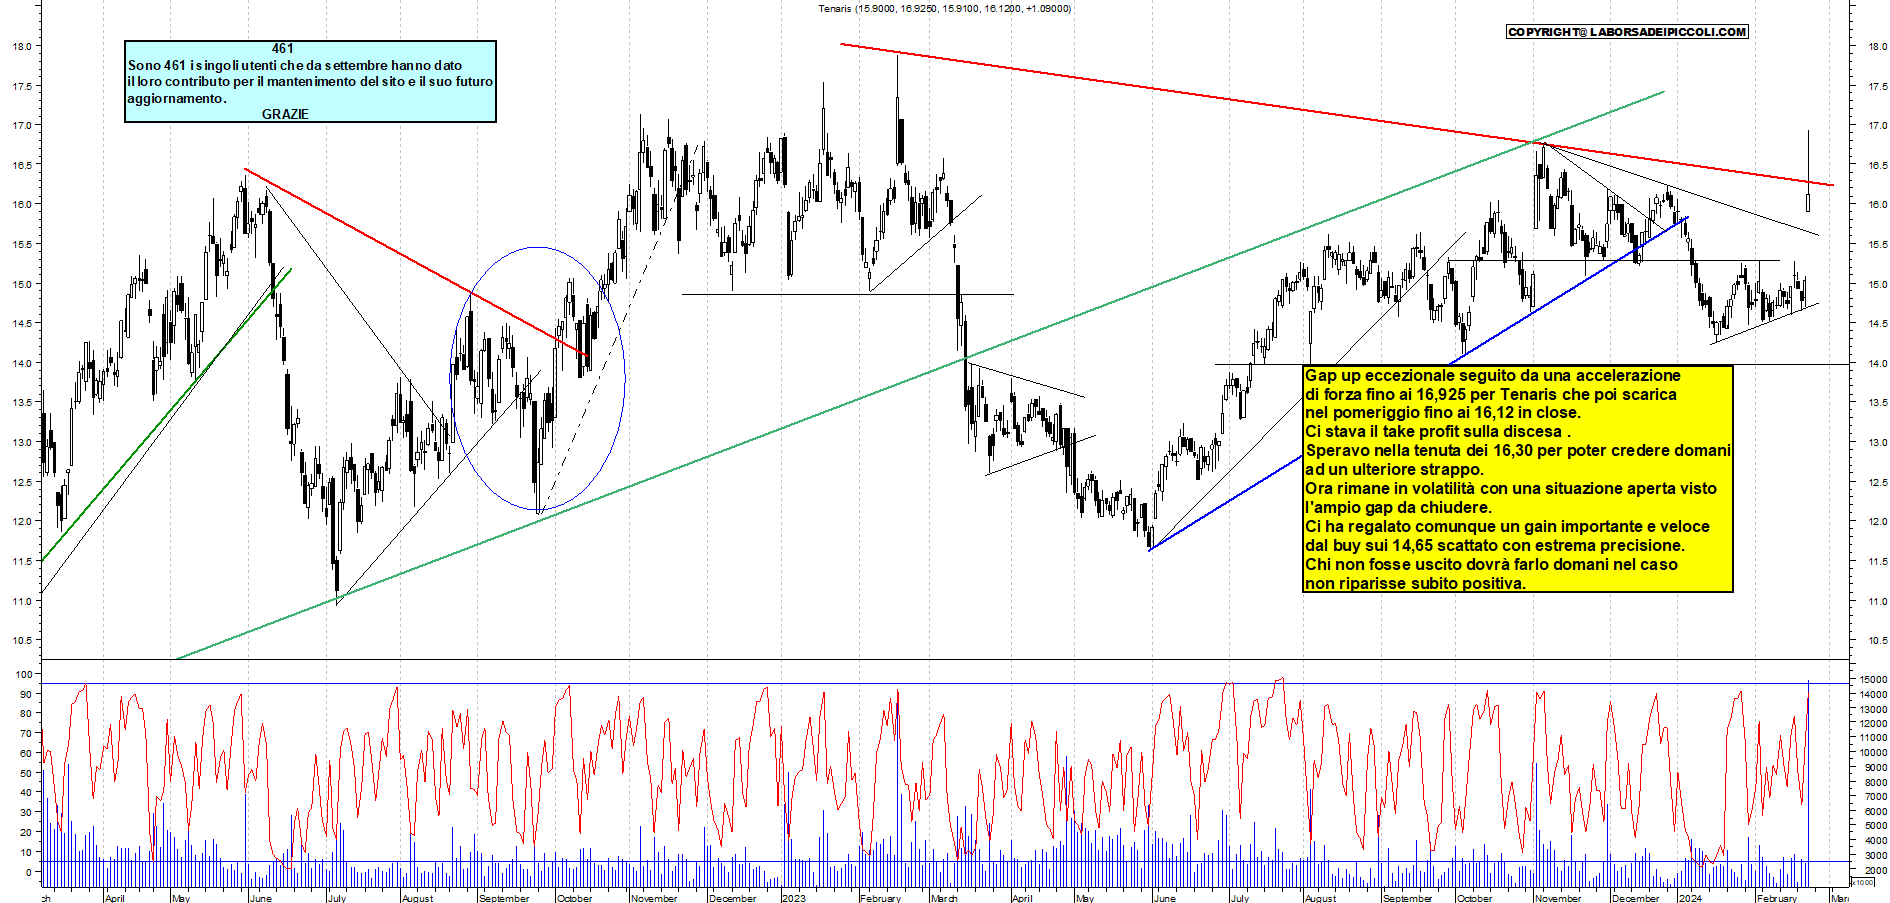This screenshot has height=903, width=1890.
Task: Click the 11.0 price label on left axis
Action: pos(22,601)
